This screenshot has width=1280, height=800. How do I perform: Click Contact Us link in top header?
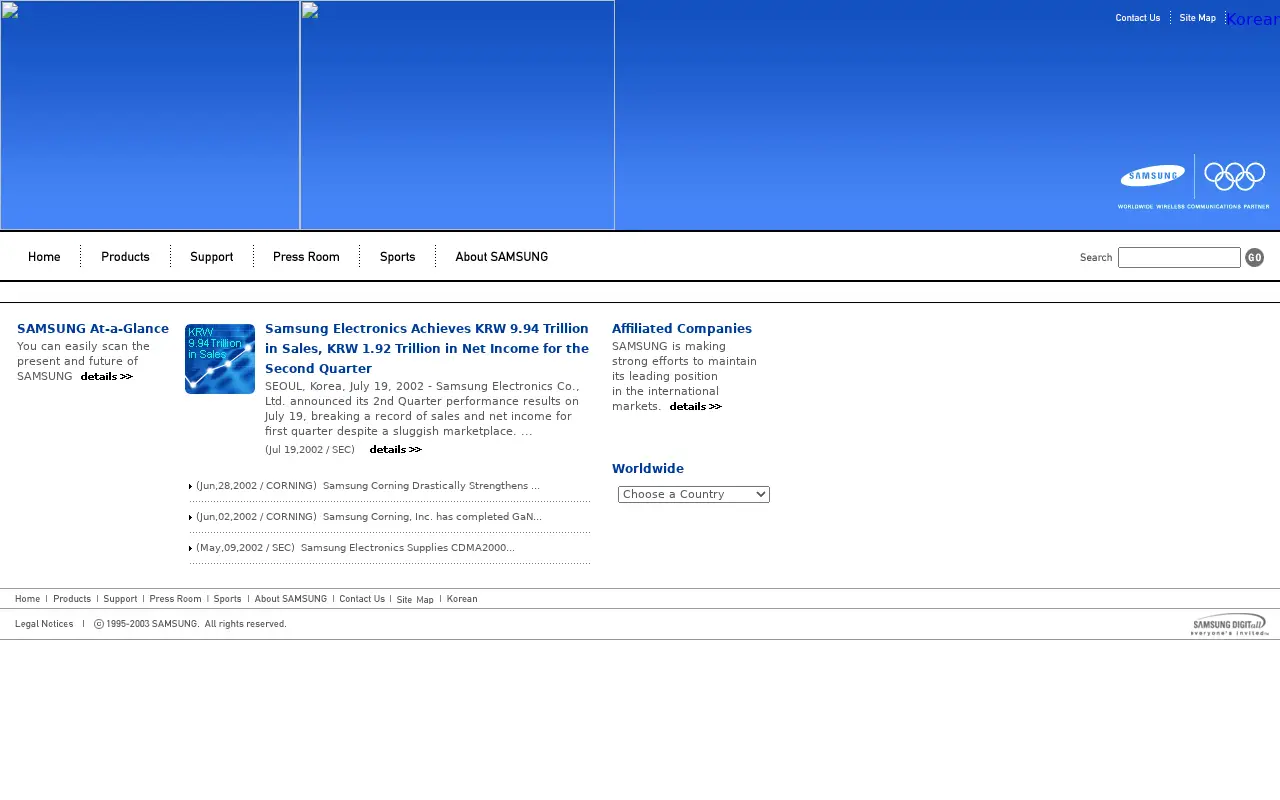click(1138, 18)
